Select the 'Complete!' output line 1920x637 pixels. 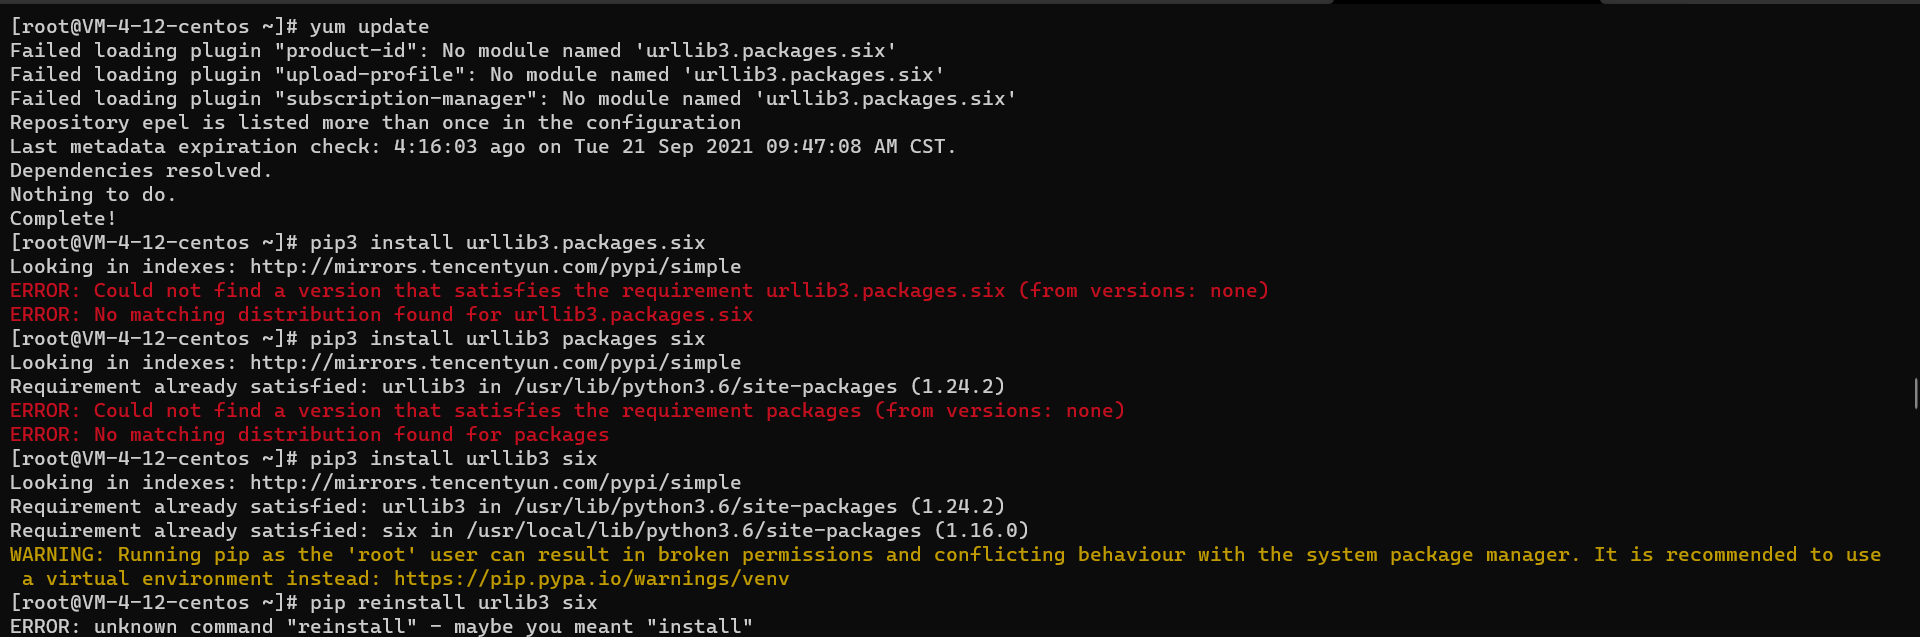pos(63,219)
